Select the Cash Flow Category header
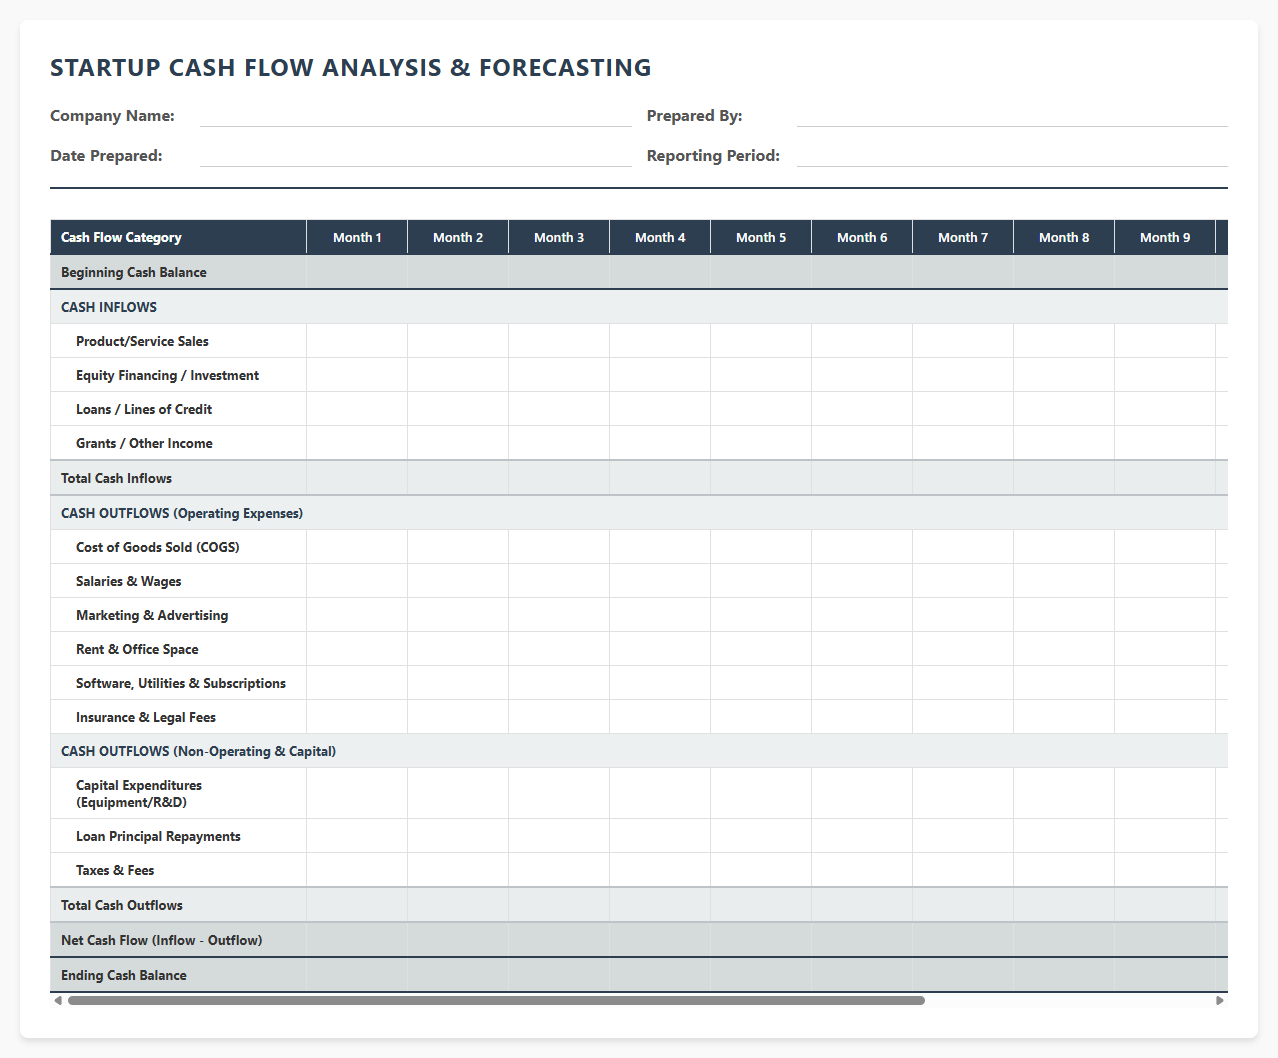This screenshot has height=1058, width=1278. point(178,237)
